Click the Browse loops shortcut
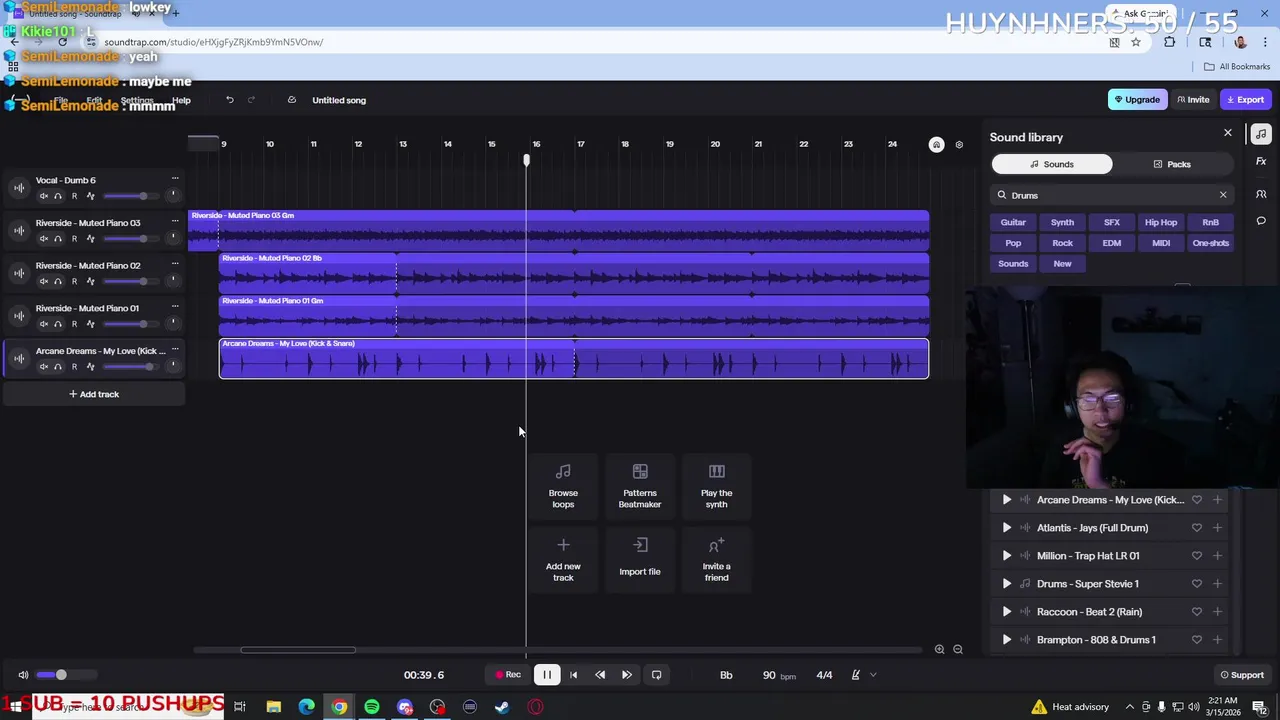The width and height of the screenshot is (1280, 720). click(563, 486)
